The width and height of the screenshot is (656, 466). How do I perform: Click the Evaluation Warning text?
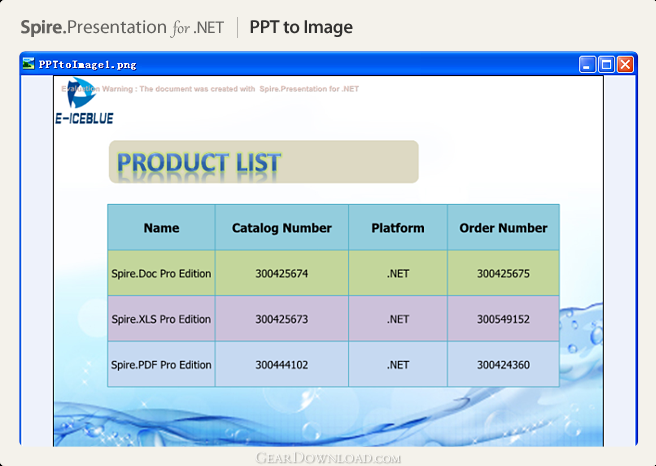[210, 89]
